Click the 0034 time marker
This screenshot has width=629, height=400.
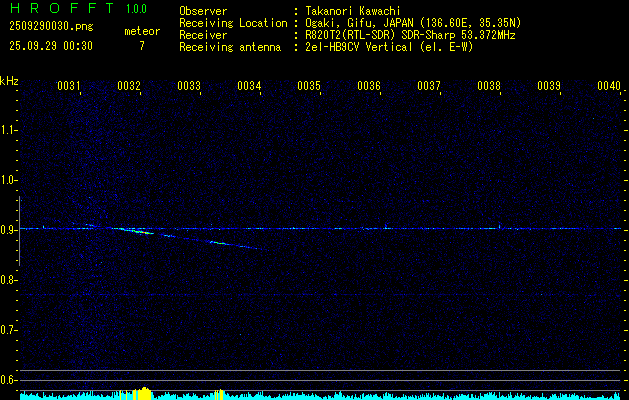249,87
